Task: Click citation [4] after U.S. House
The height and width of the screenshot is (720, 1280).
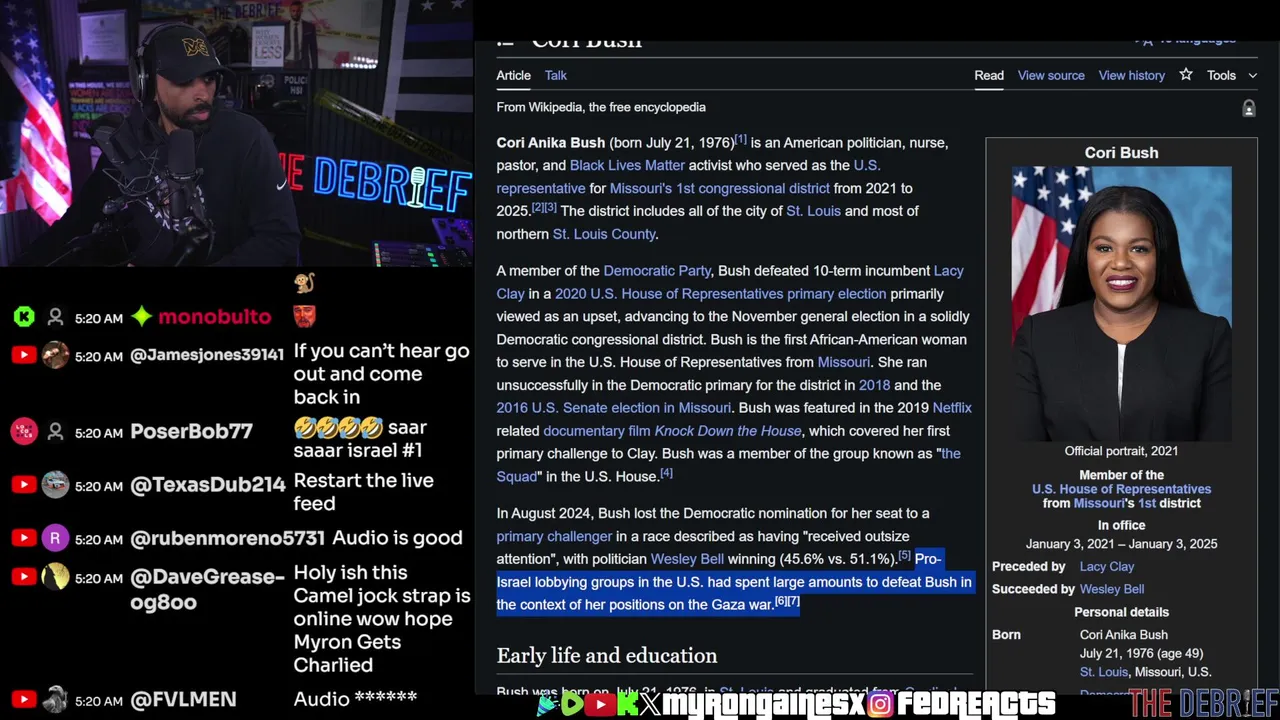Action: click(666, 473)
